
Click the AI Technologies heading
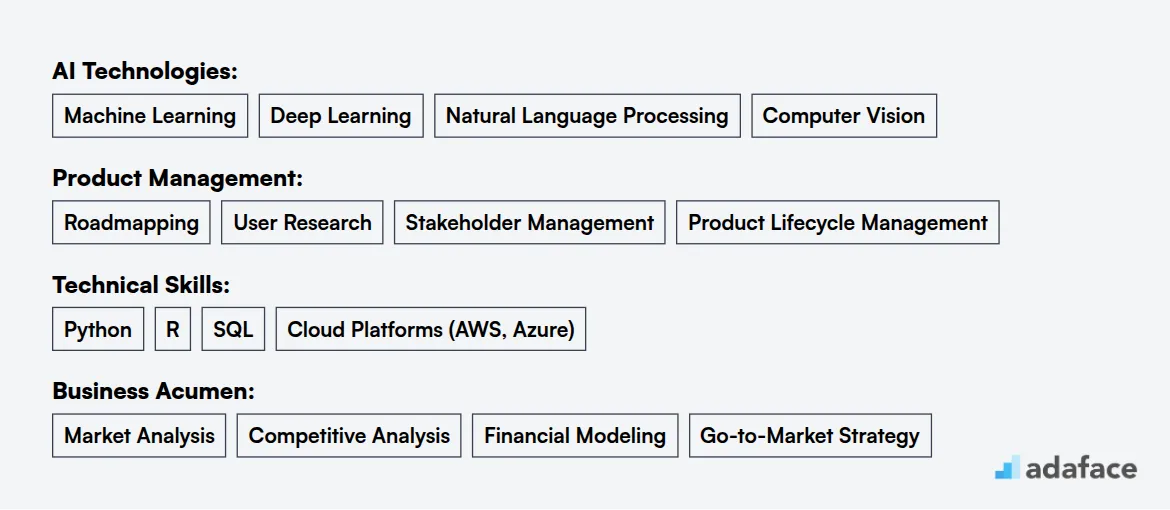point(145,71)
